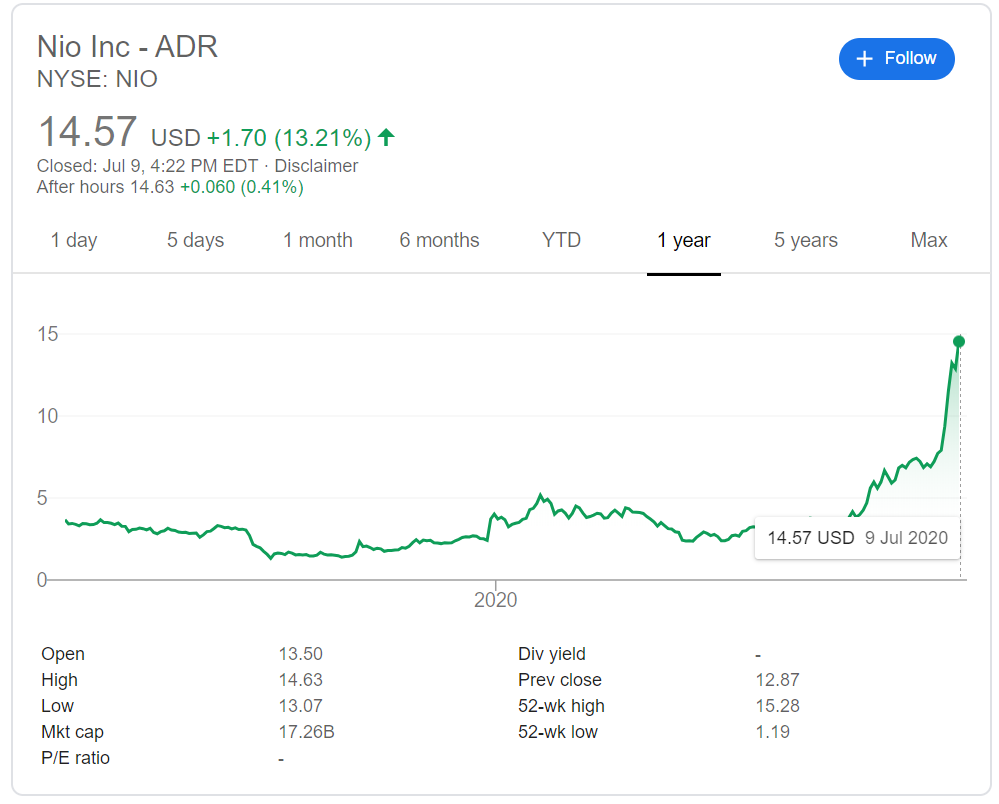
Task: Click the chart's latest price dot
Action: point(958,341)
